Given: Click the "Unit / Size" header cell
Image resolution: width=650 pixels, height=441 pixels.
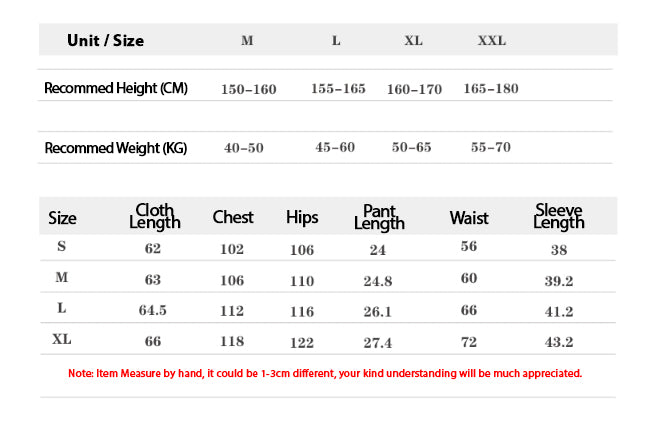Looking at the screenshot, I should 105,41.
